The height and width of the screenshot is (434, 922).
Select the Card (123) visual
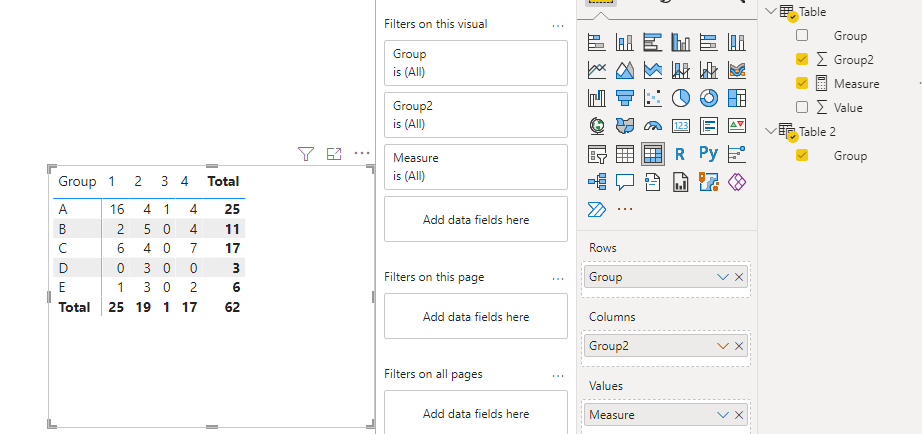[681, 126]
